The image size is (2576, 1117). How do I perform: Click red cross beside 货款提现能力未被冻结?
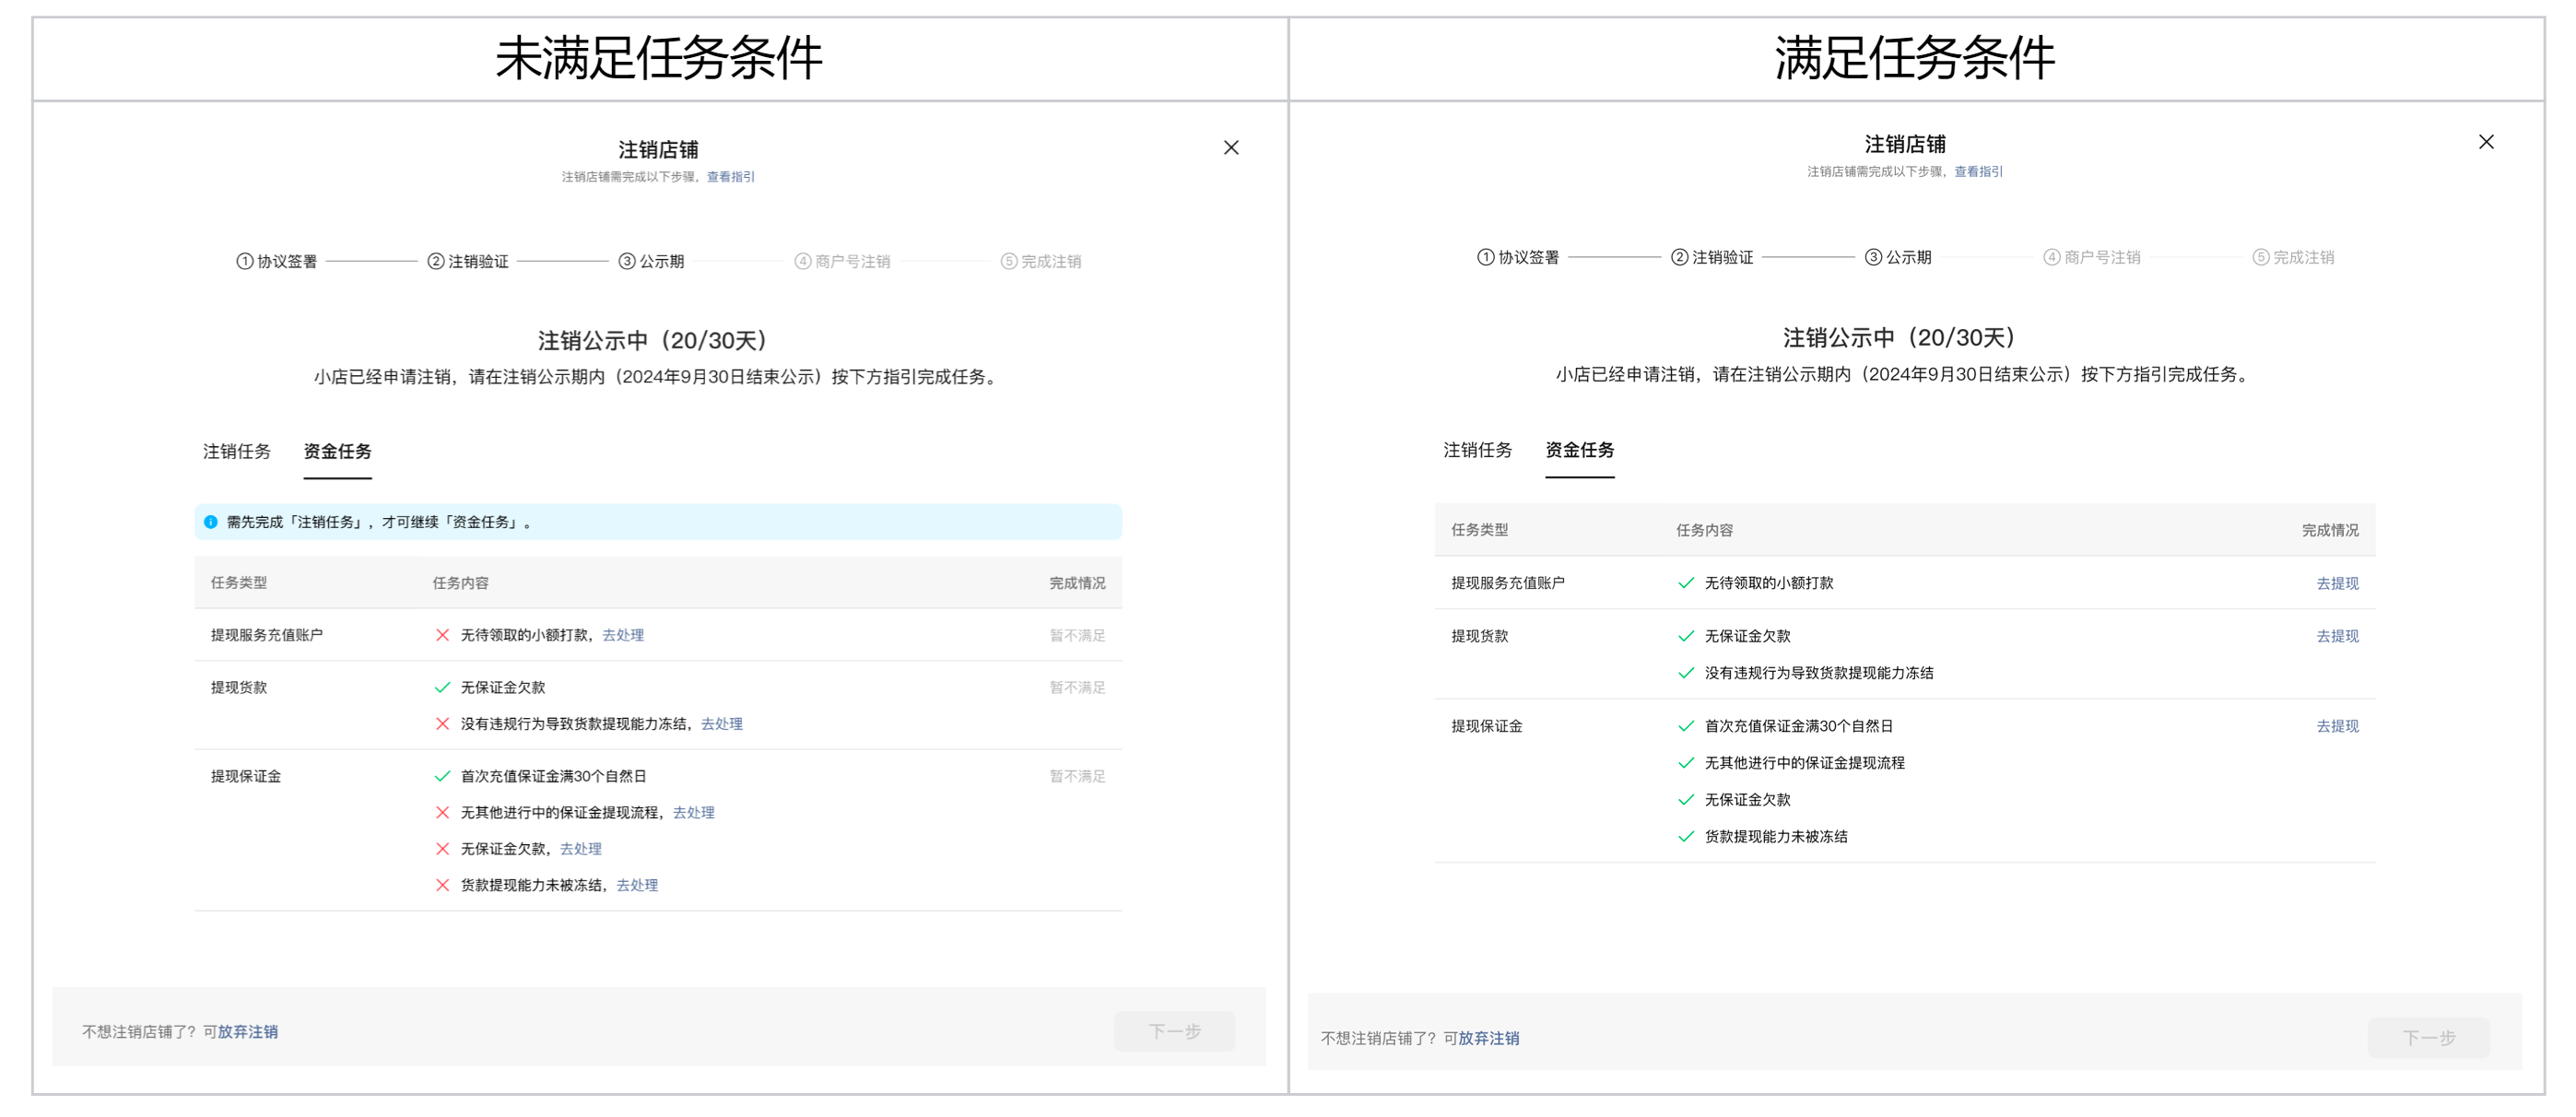[442, 885]
